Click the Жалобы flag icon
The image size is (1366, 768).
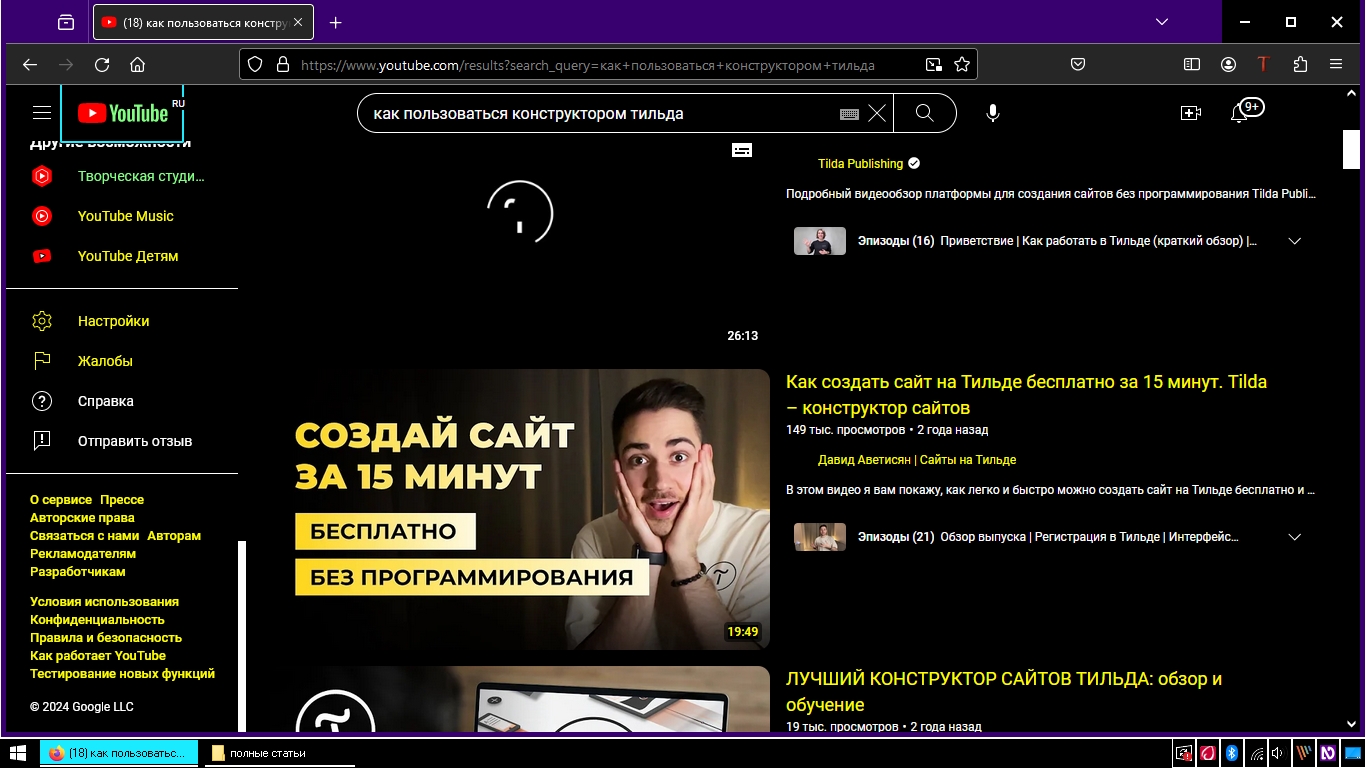42,361
